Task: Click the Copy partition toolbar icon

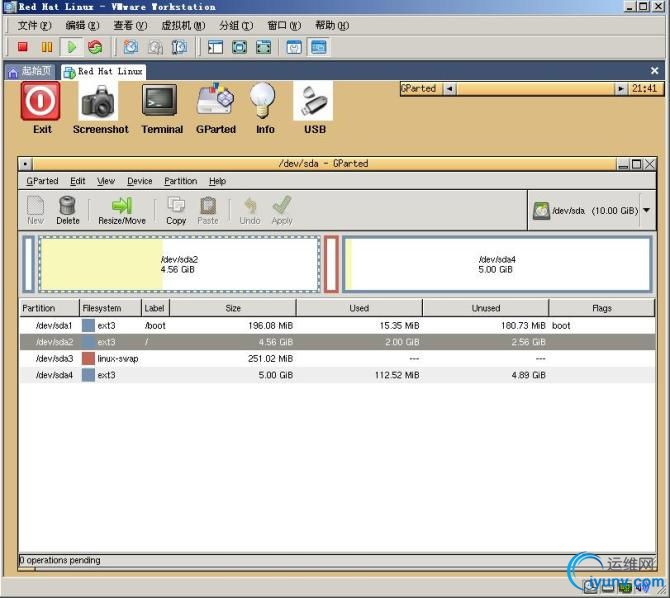Action: (176, 210)
